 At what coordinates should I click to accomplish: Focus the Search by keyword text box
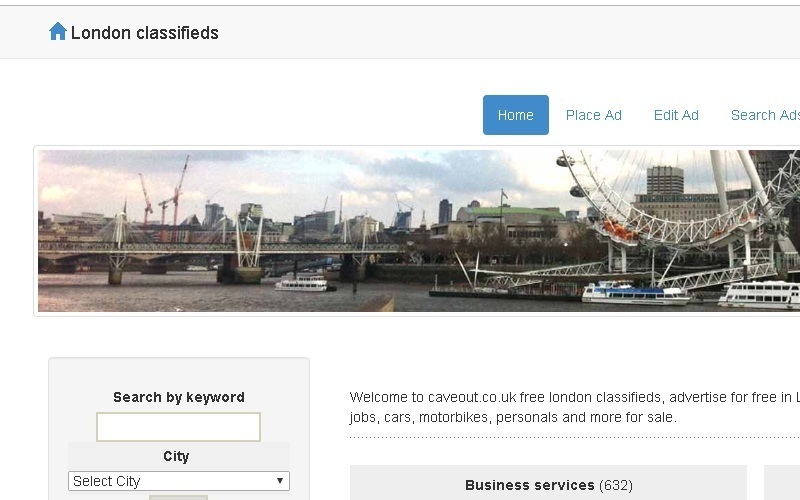click(x=179, y=427)
